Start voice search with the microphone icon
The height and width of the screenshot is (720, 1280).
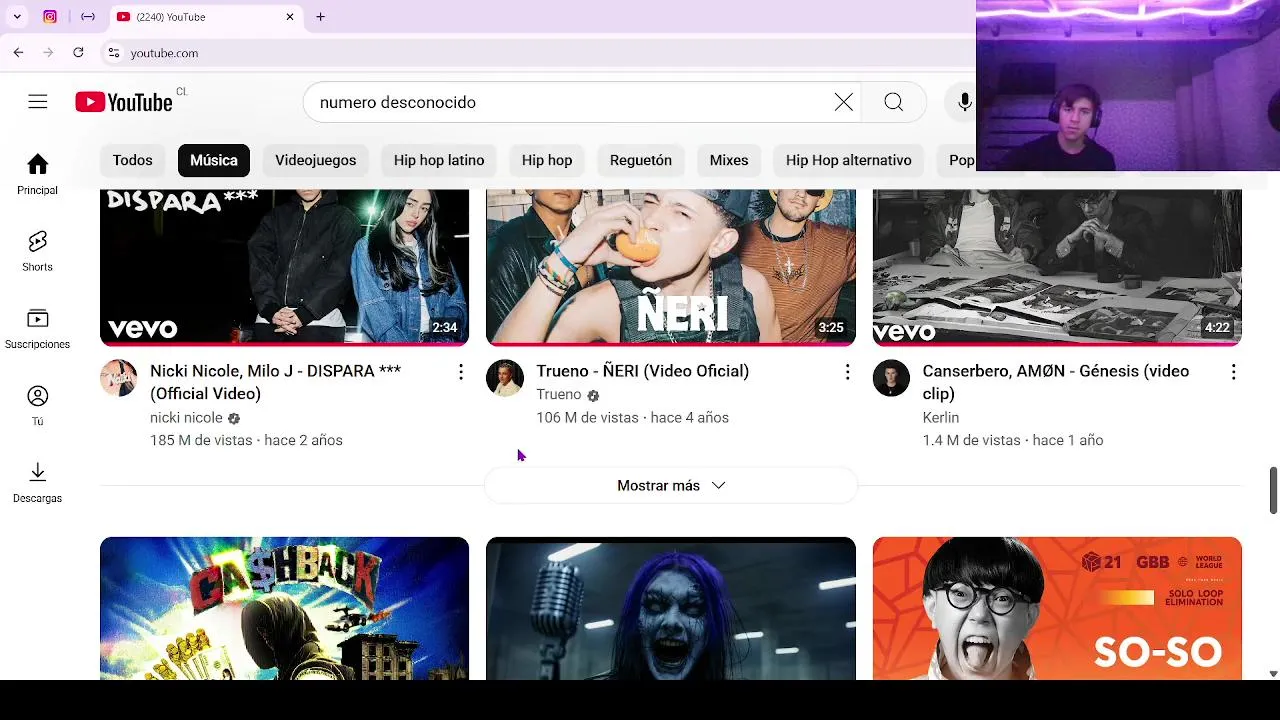(965, 102)
